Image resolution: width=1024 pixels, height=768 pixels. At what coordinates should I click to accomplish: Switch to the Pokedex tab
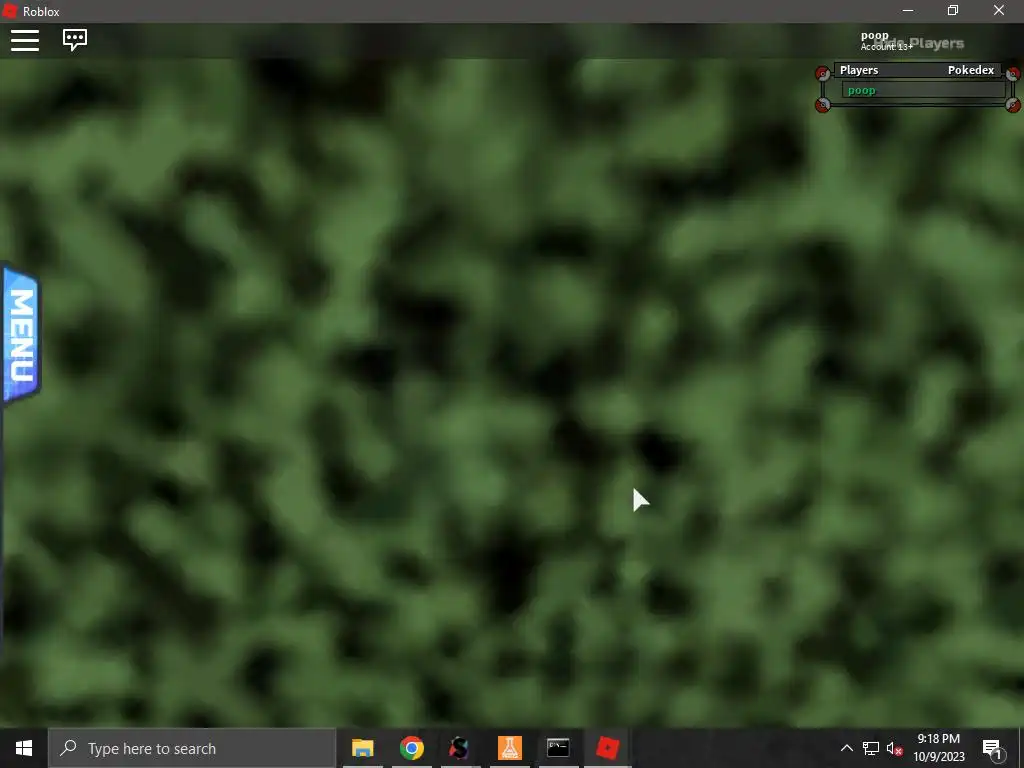click(970, 70)
